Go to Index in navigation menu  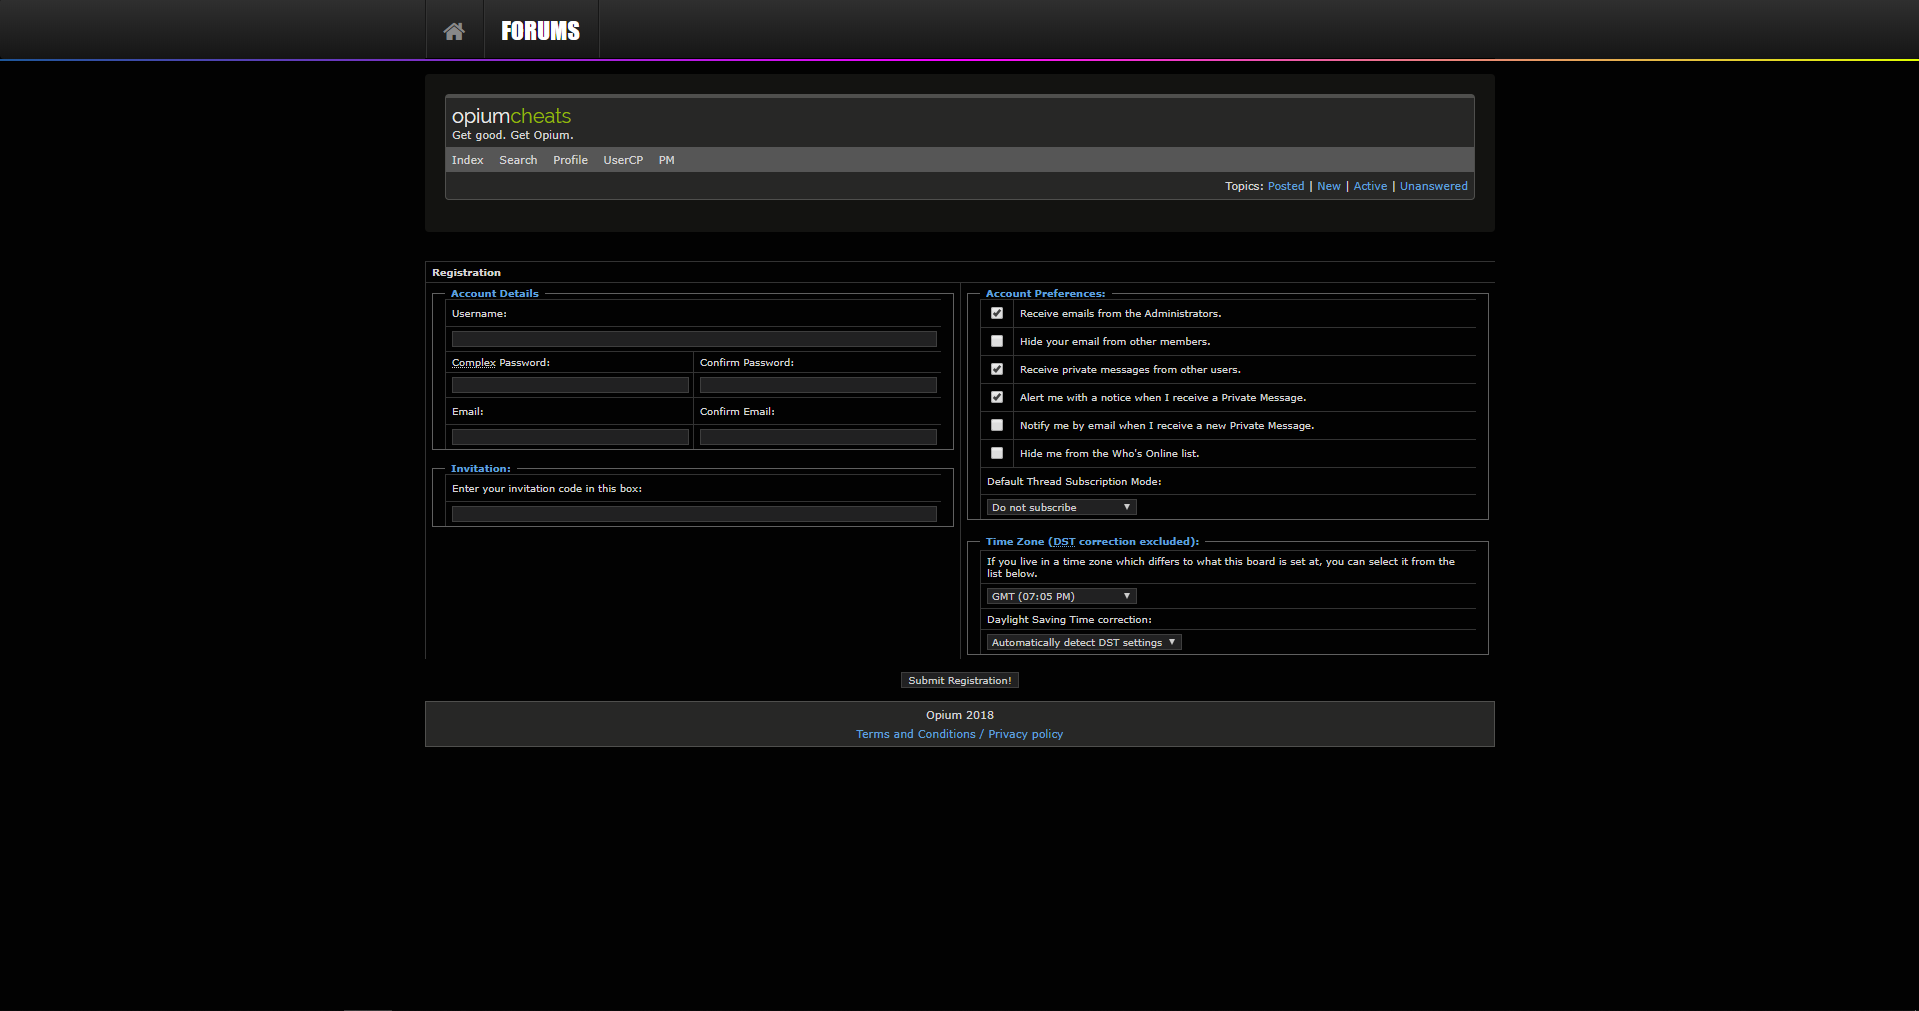coord(467,160)
